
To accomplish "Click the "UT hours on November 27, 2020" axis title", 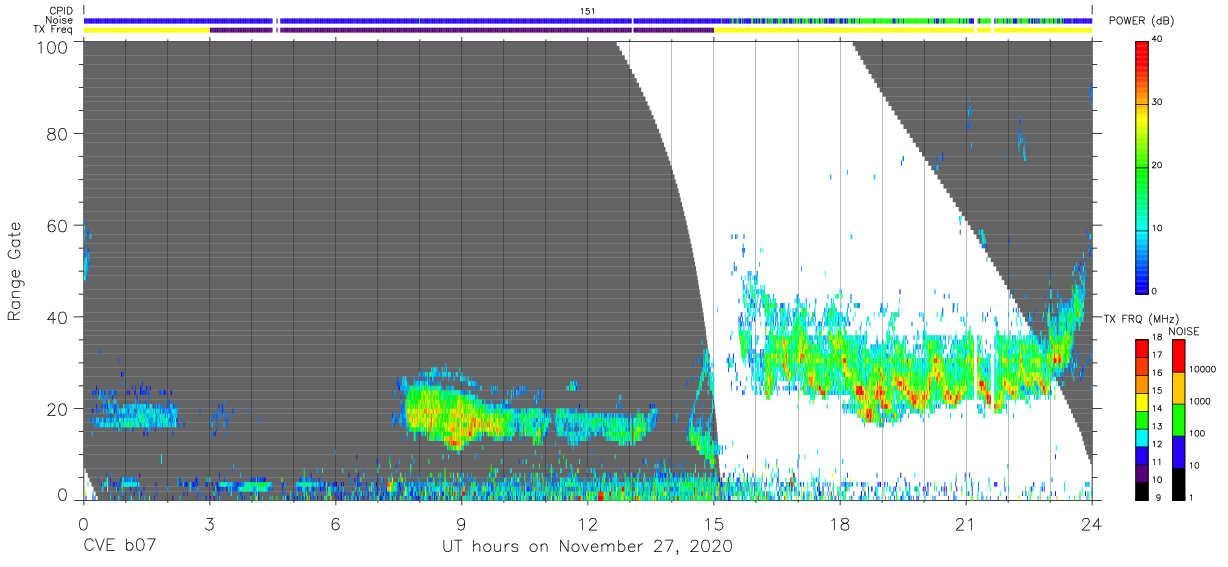I will tap(588, 547).
